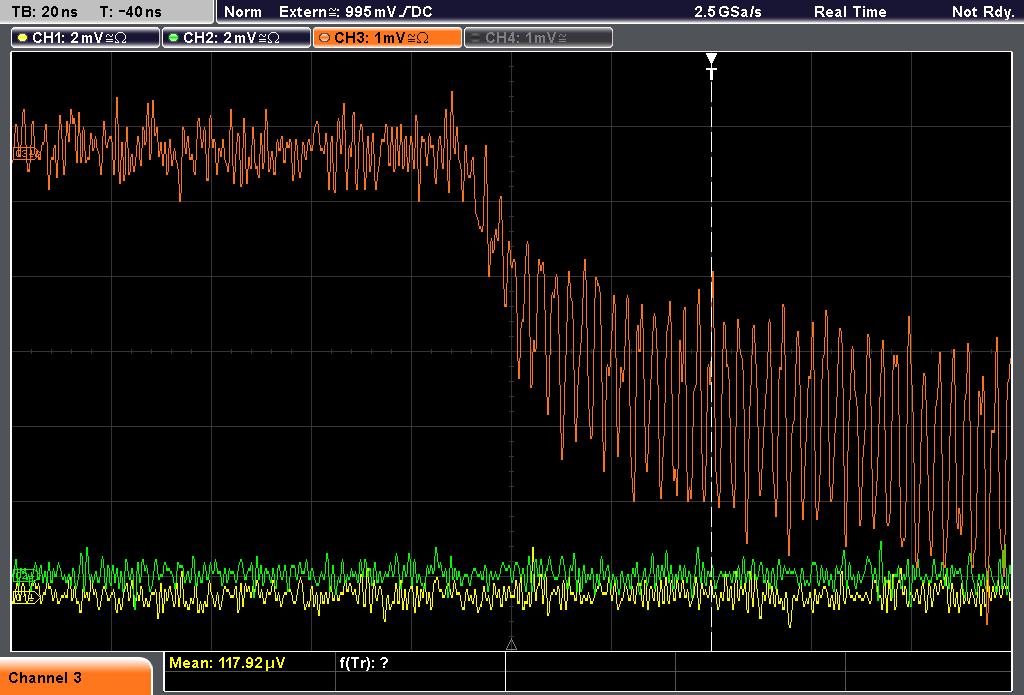Image resolution: width=1024 pixels, height=695 pixels.
Task: Select the CH1 2mV channel tab
Action: (x=86, y=38)
